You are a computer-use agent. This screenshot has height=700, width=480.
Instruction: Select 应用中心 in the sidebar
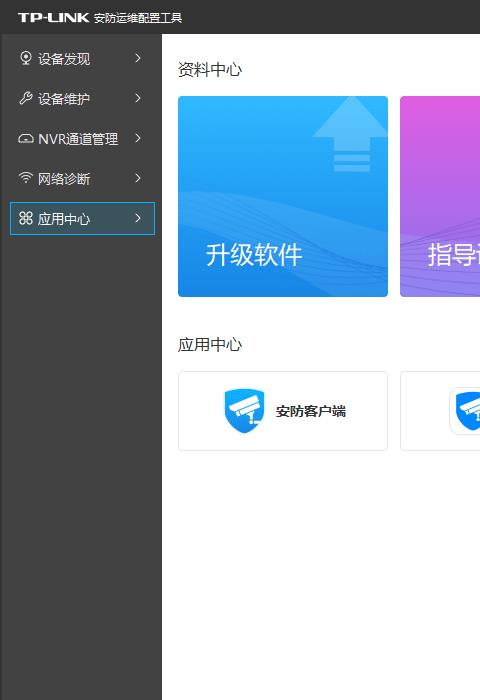[82, 218]
